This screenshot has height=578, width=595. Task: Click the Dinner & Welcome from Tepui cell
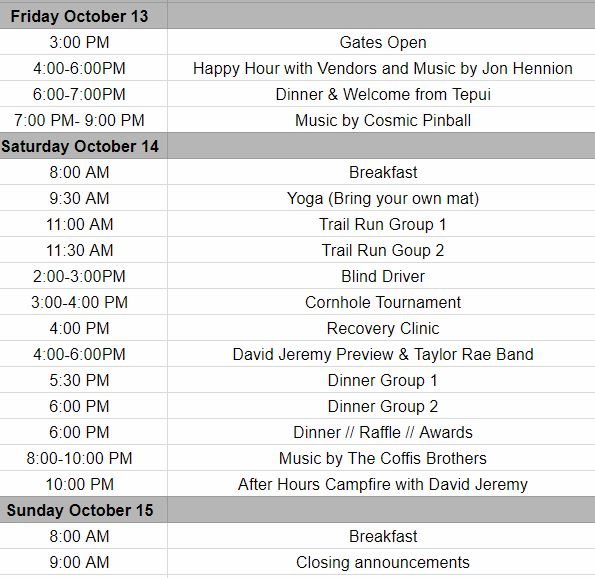[x=381, y=94]
